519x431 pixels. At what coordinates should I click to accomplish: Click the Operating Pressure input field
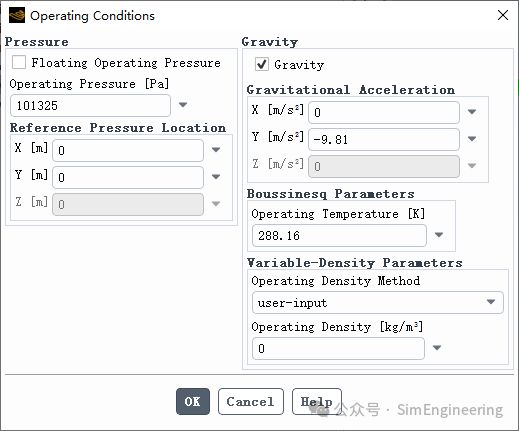[90, 105]
